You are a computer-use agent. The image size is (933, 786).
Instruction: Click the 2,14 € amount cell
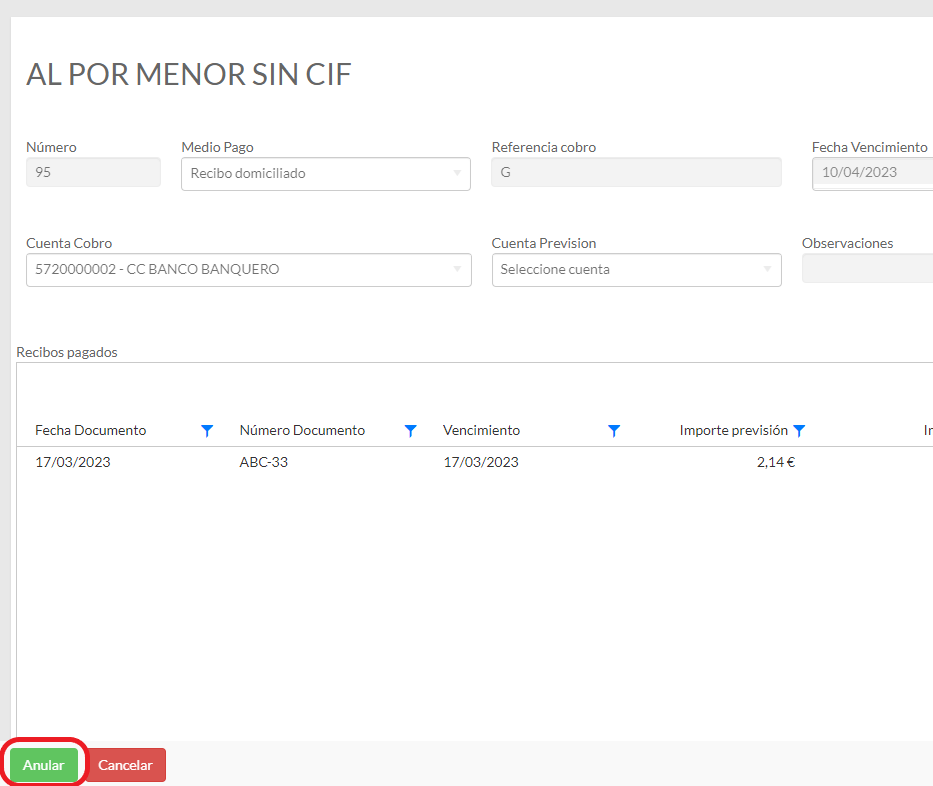pos(775,462)
